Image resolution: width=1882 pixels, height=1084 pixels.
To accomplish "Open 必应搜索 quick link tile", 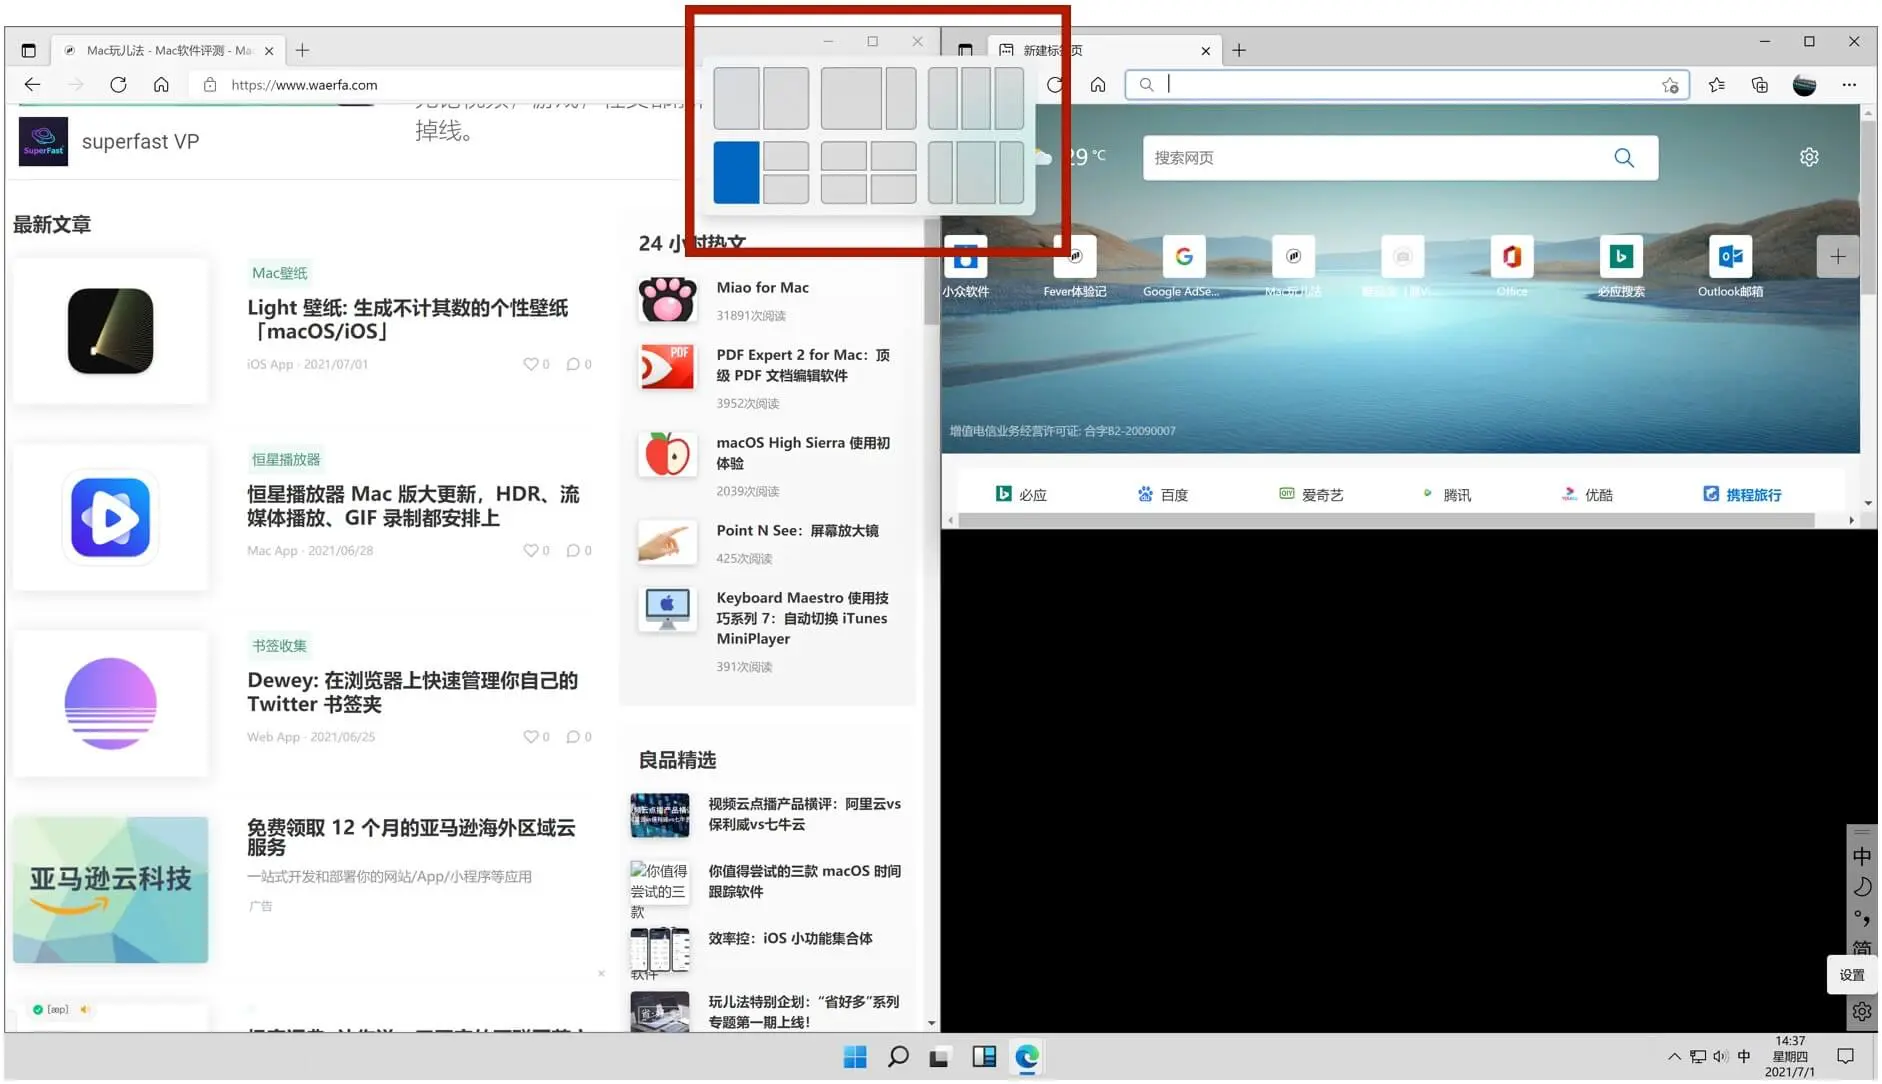I will pos(1621,267).
